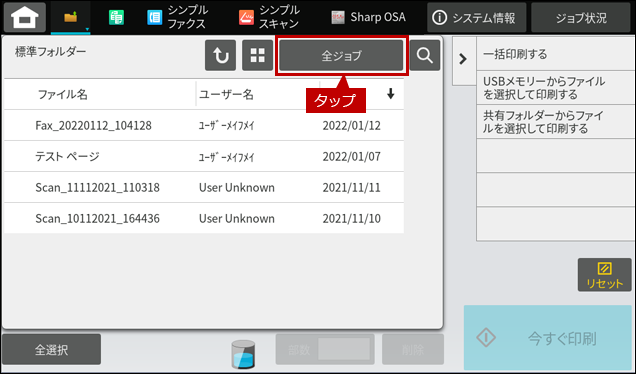Open システム情報 panel
Image resolution: width=636 pixels, height=374 pixels.
coord(477,17)
